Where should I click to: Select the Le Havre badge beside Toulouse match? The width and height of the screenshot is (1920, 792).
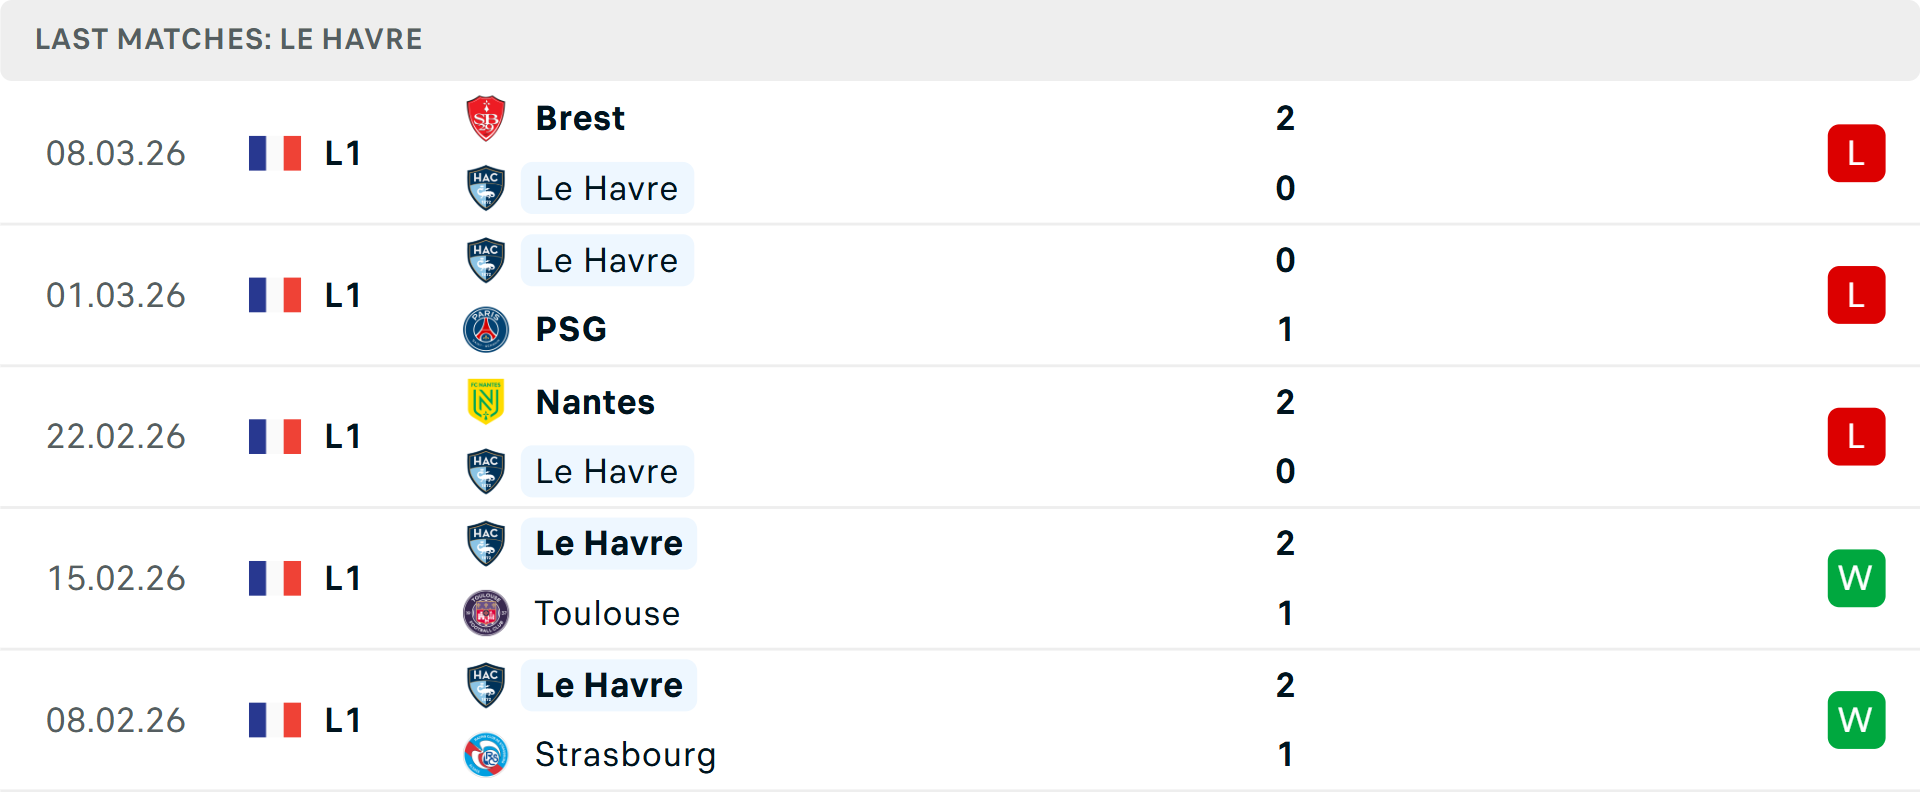click(x=486, y=543)
